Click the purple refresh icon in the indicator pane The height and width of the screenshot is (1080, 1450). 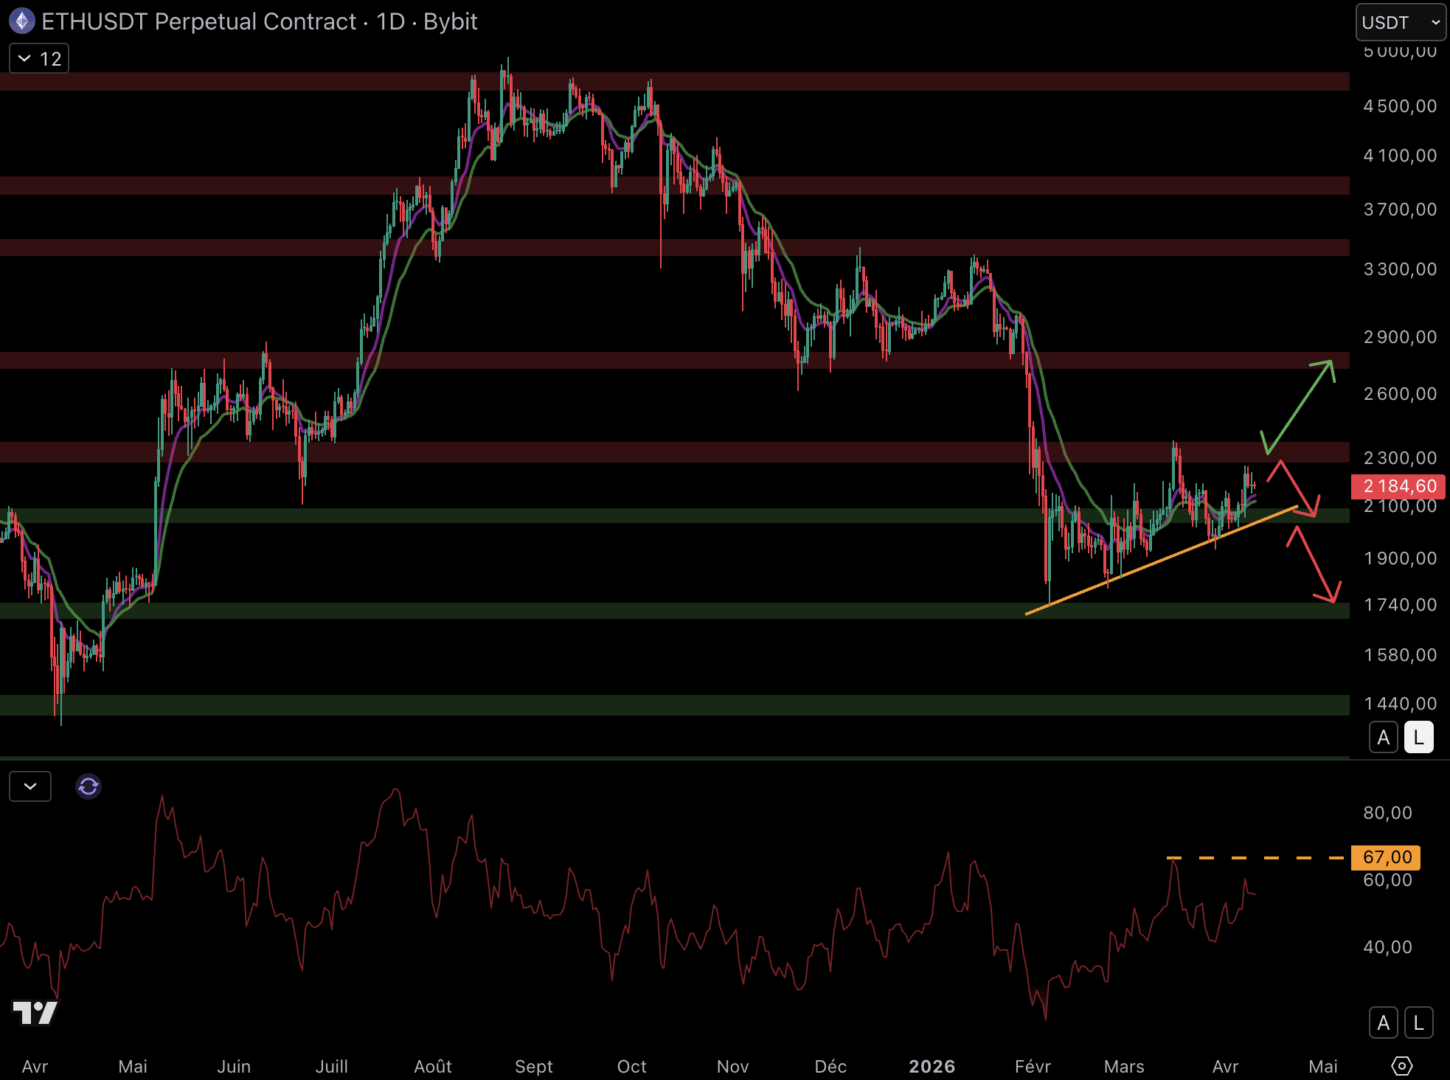pos(88,787)
